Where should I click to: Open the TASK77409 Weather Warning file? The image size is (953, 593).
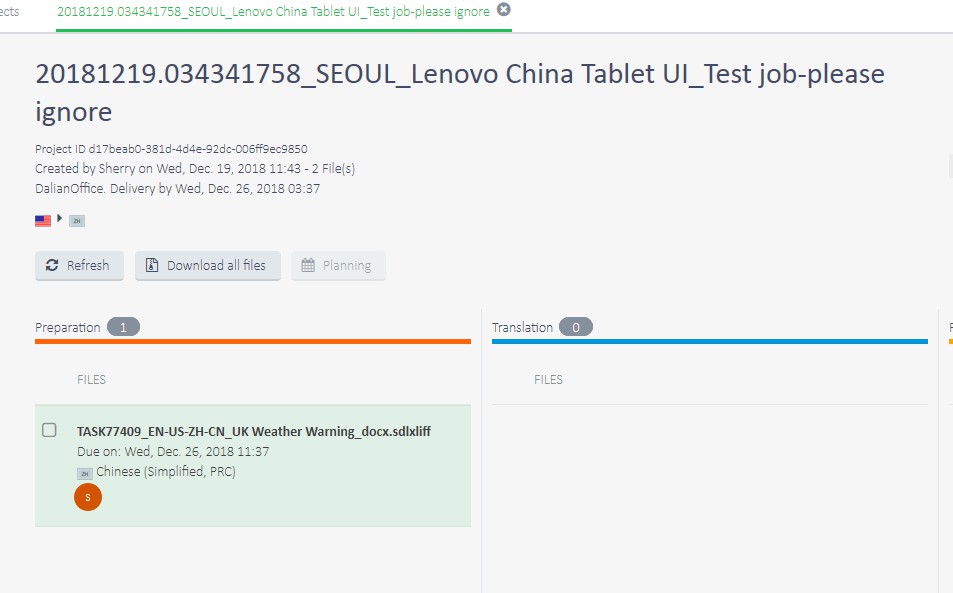[x=254, y=431]
